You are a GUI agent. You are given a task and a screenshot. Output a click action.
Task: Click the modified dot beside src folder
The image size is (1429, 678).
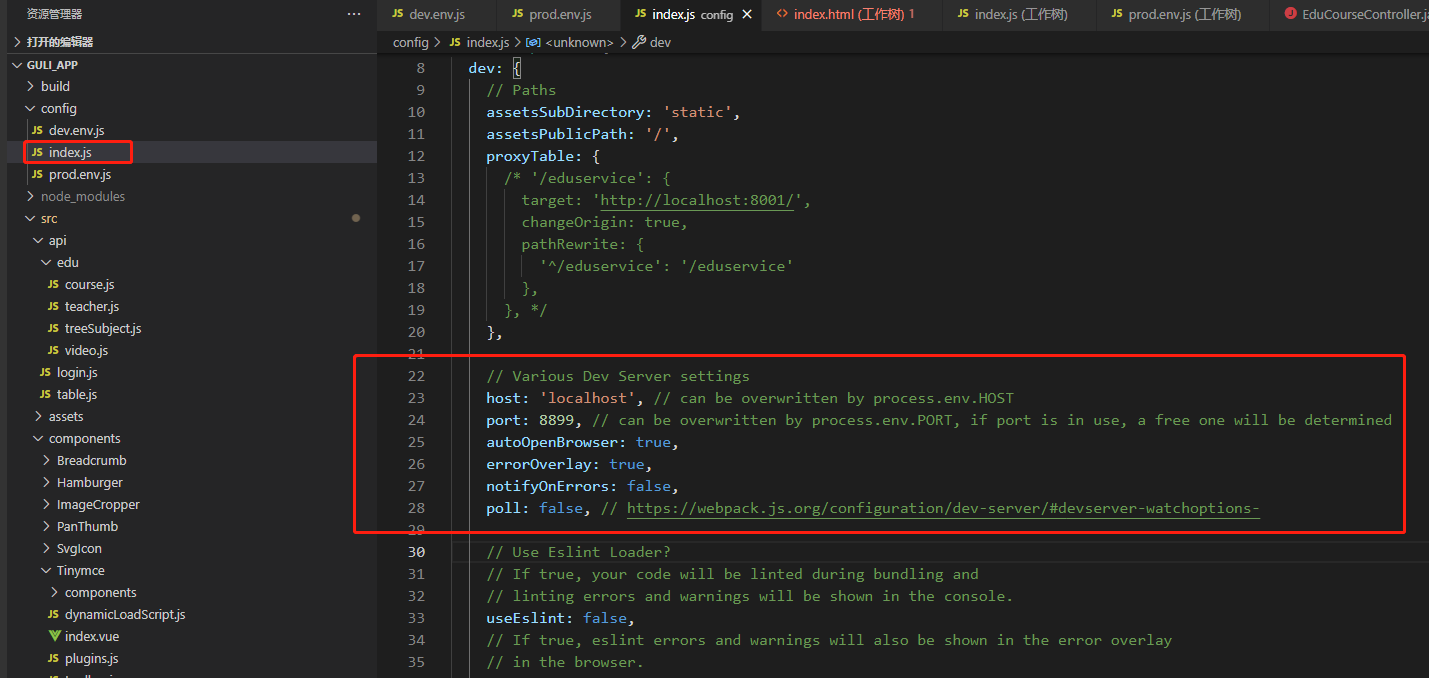click(355, 218)
